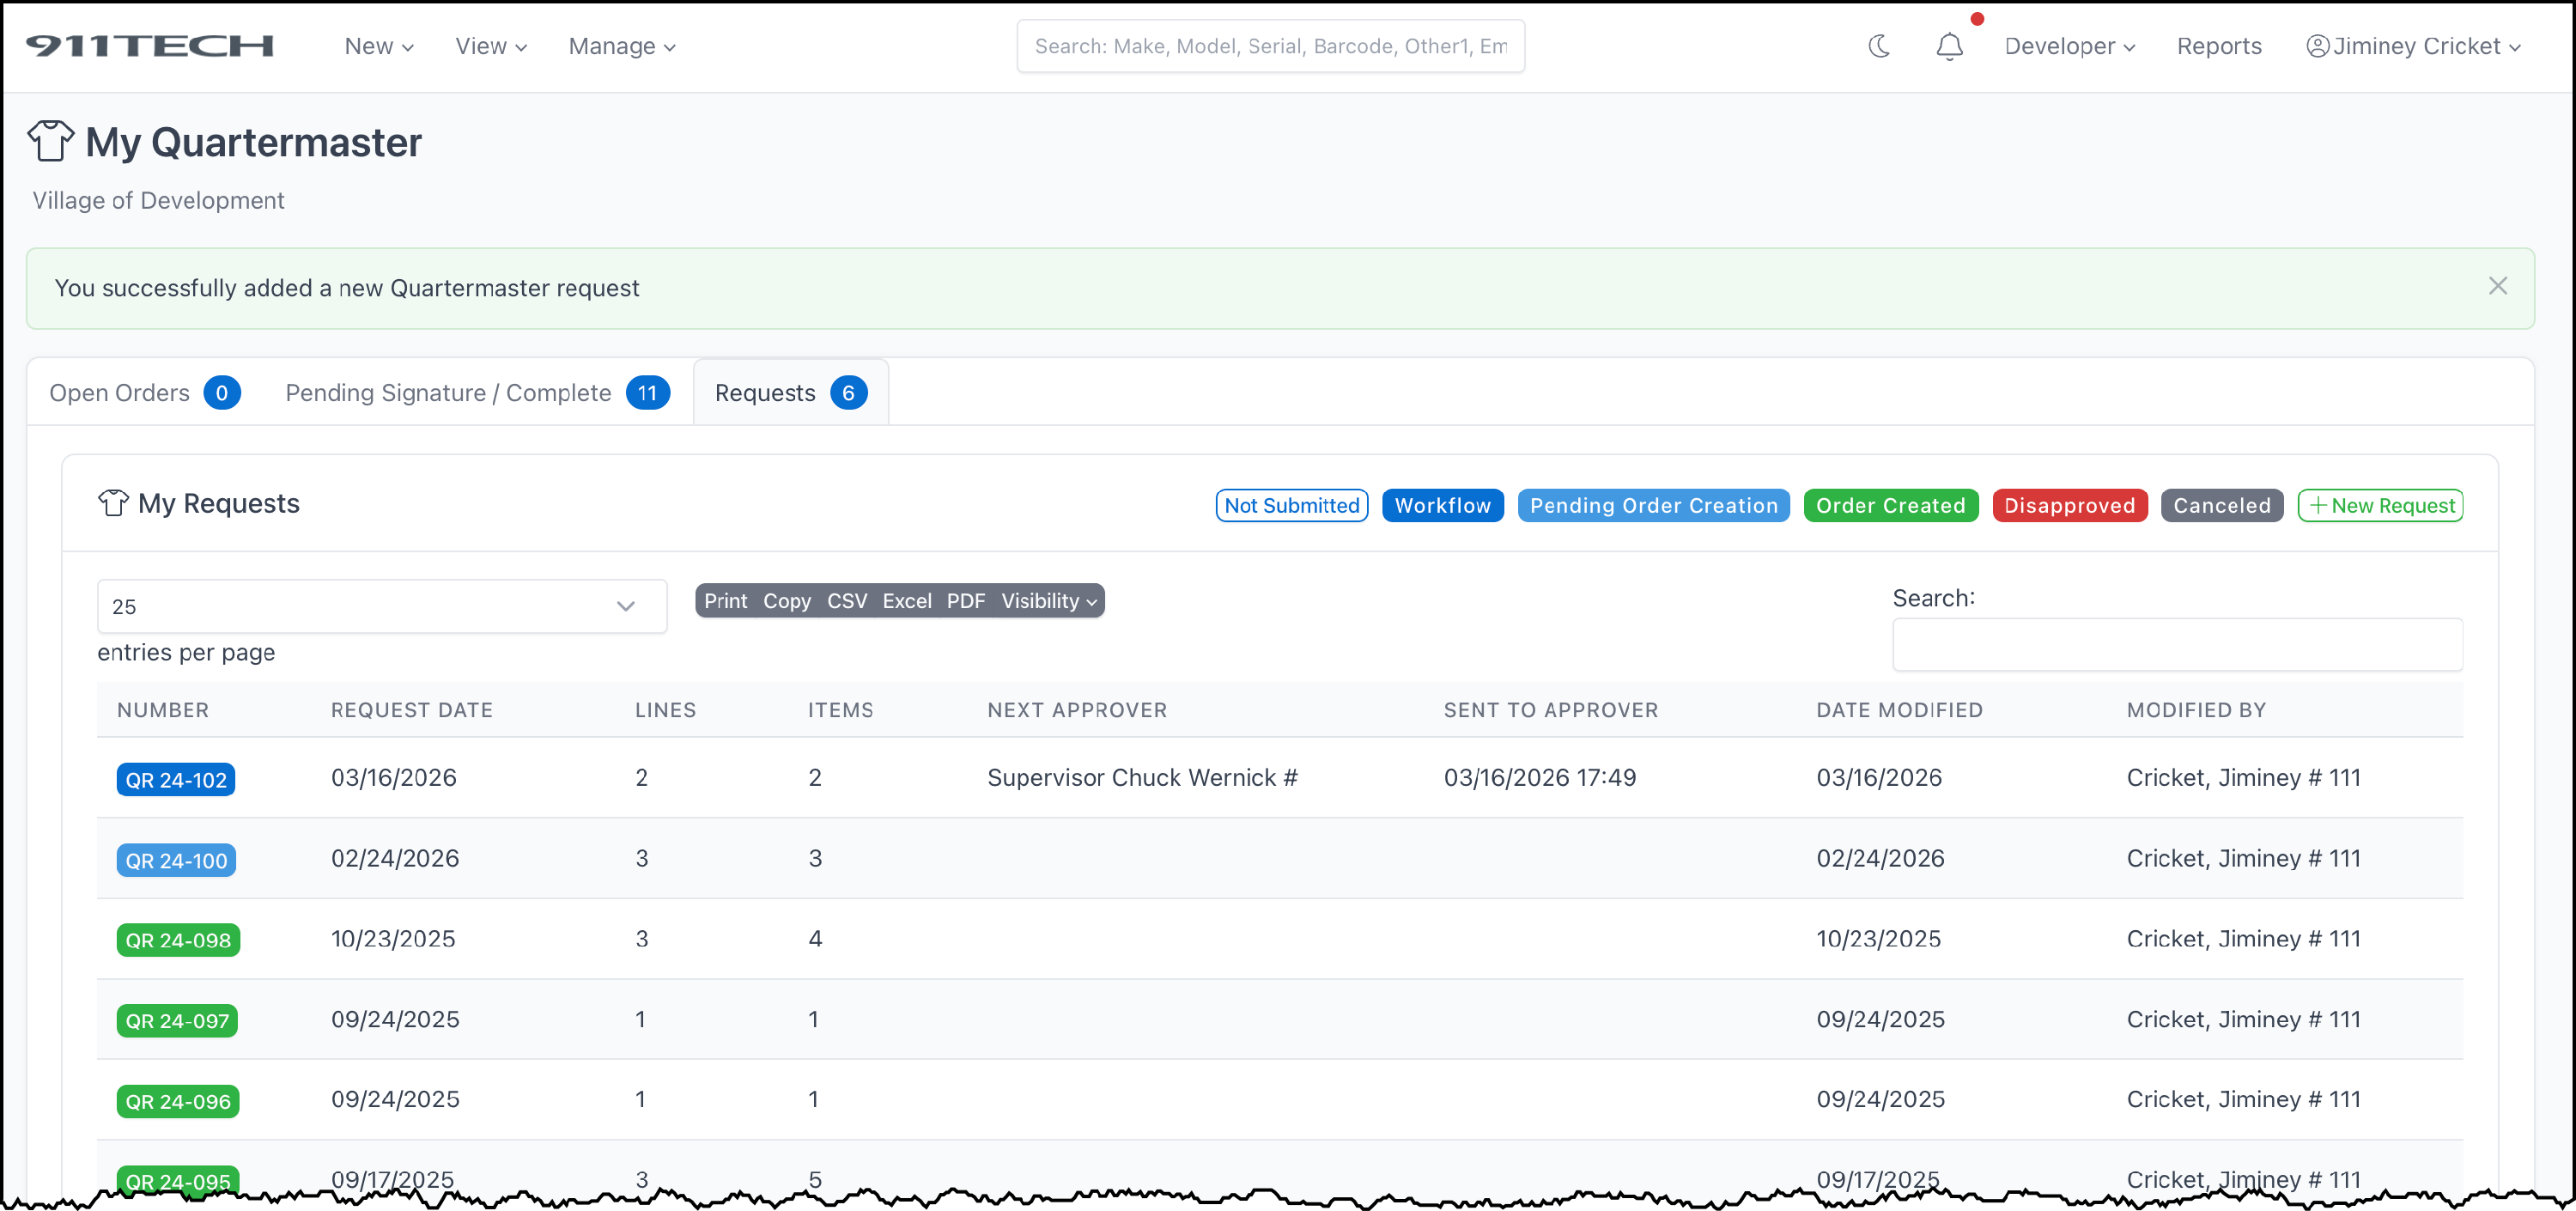Viewport: 2576px width, 1211px height.
Task: Open the Manage menu
Action: pos(621,46)
